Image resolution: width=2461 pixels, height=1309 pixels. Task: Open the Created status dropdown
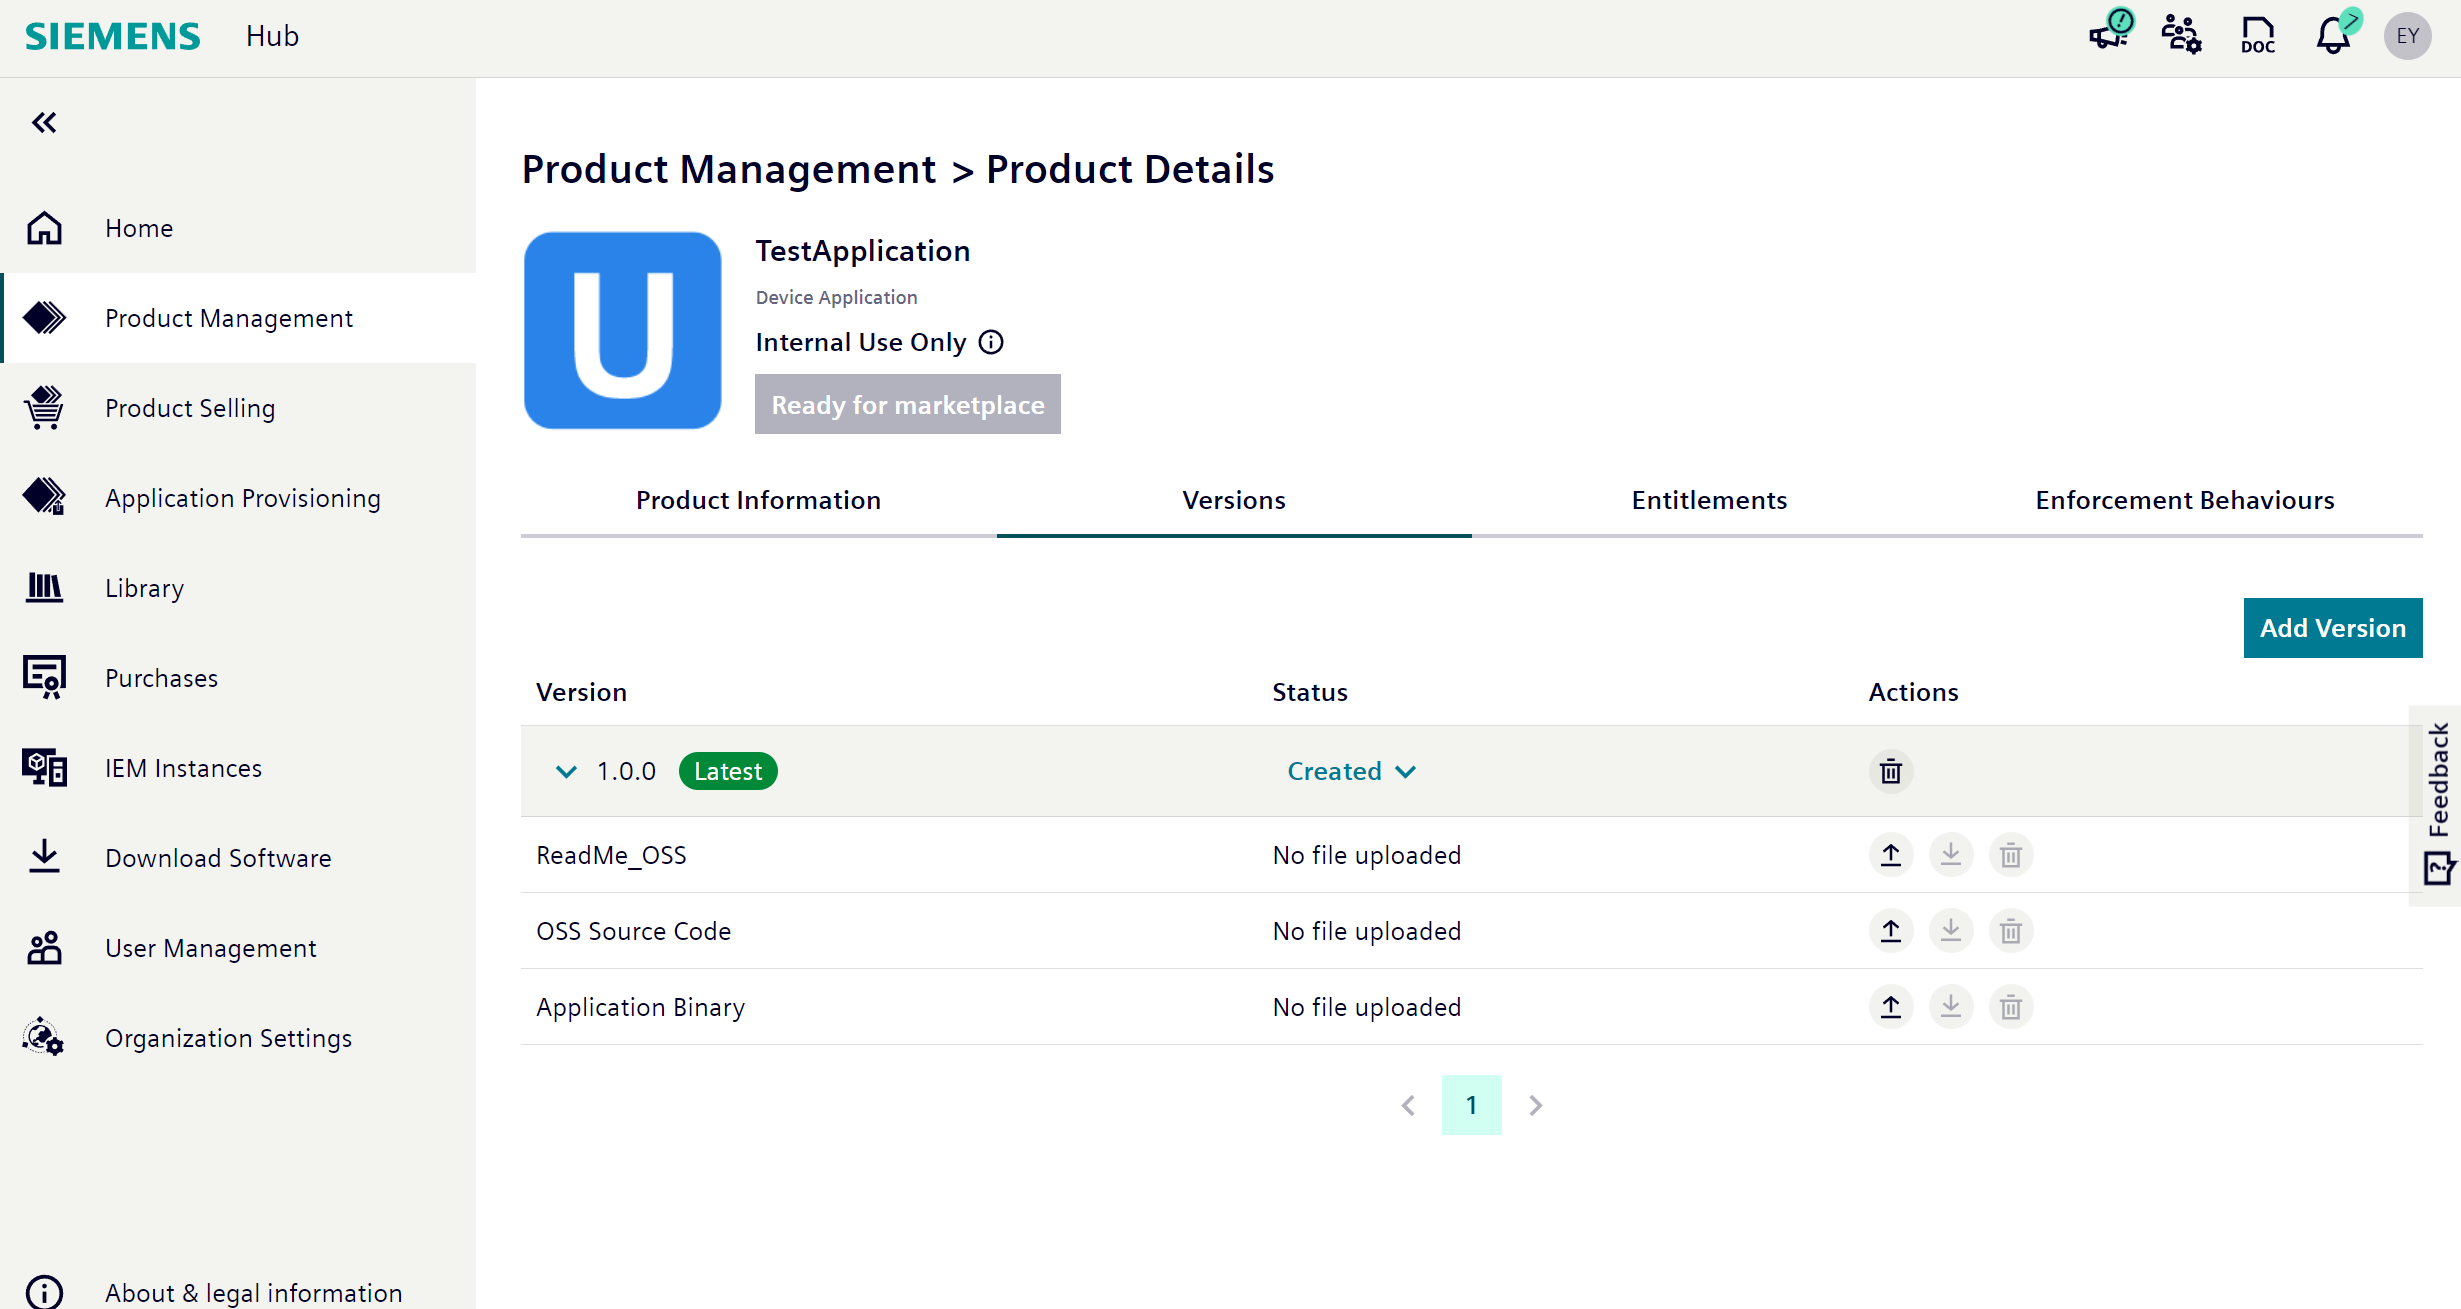tap(1351, 771)
